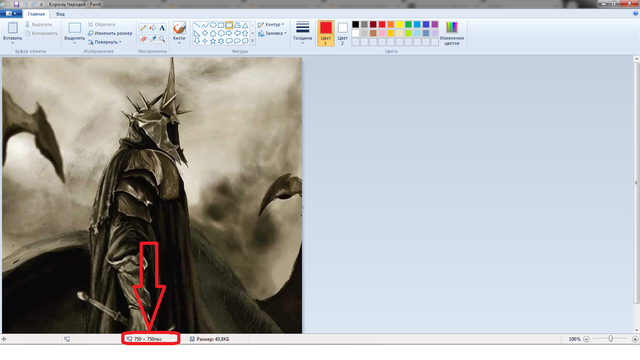Open the Customize Quick Access Toolbar arrow
Image resolution: width=640 pixels, height=360 pixels.
41,4
